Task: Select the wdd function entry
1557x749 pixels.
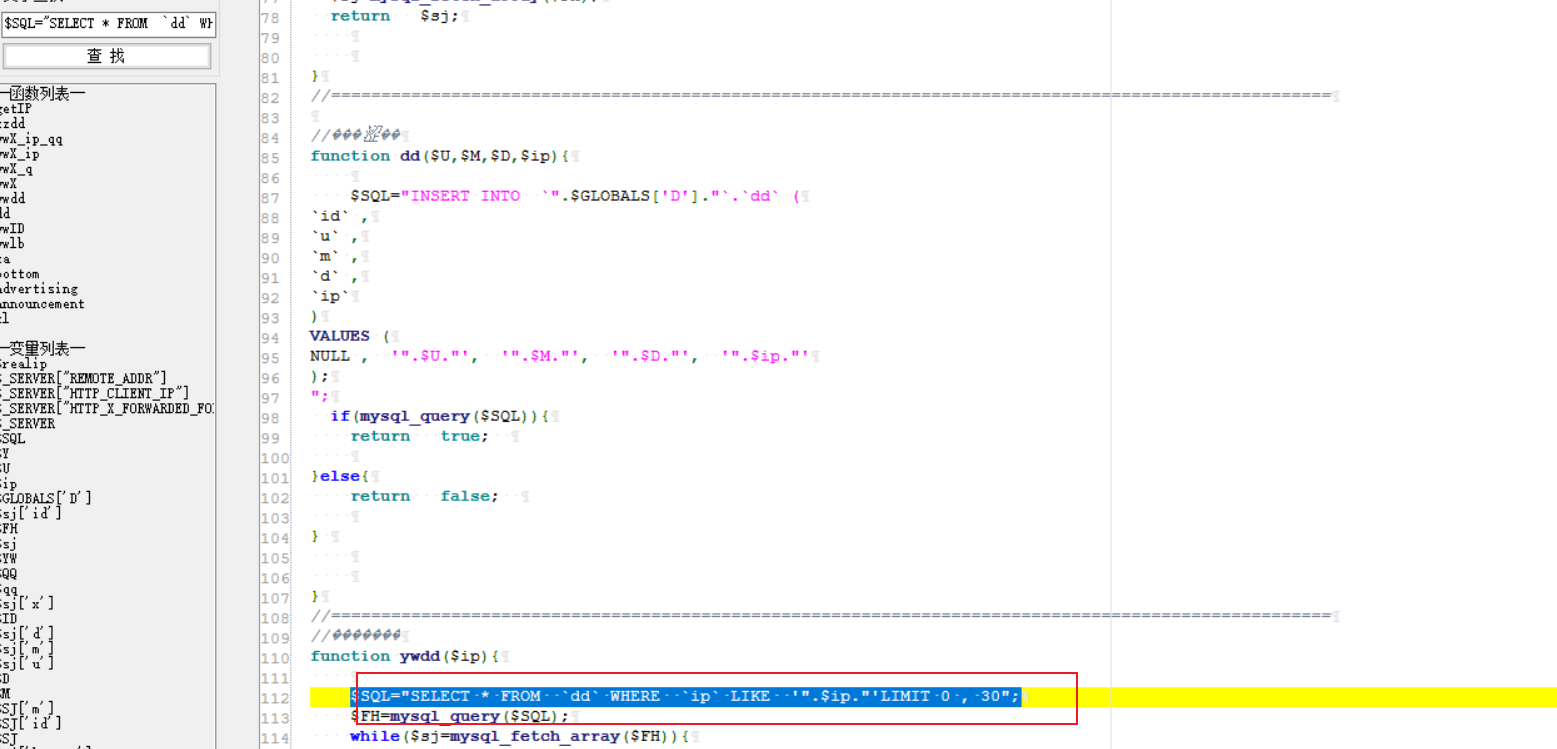Action: coord(17,198)
